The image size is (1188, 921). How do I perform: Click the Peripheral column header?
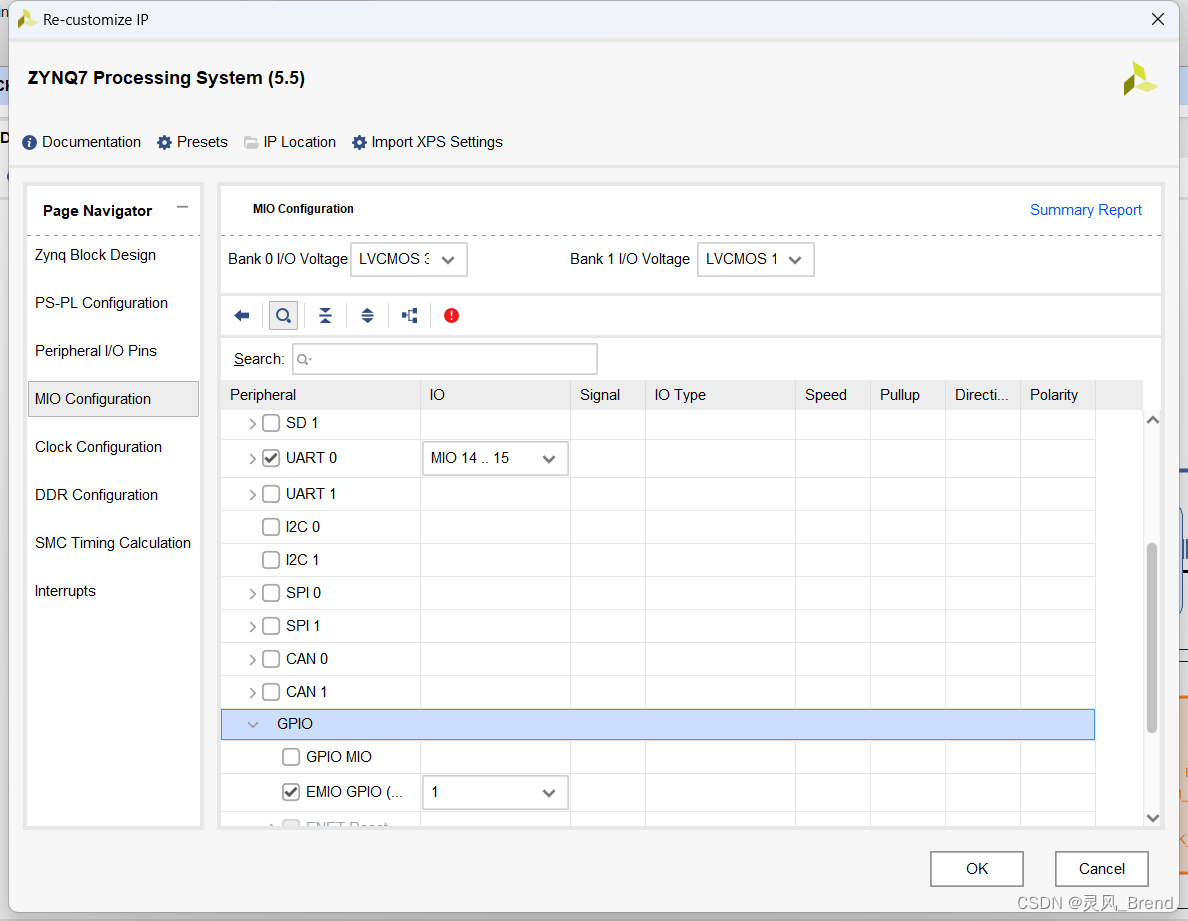320,395
